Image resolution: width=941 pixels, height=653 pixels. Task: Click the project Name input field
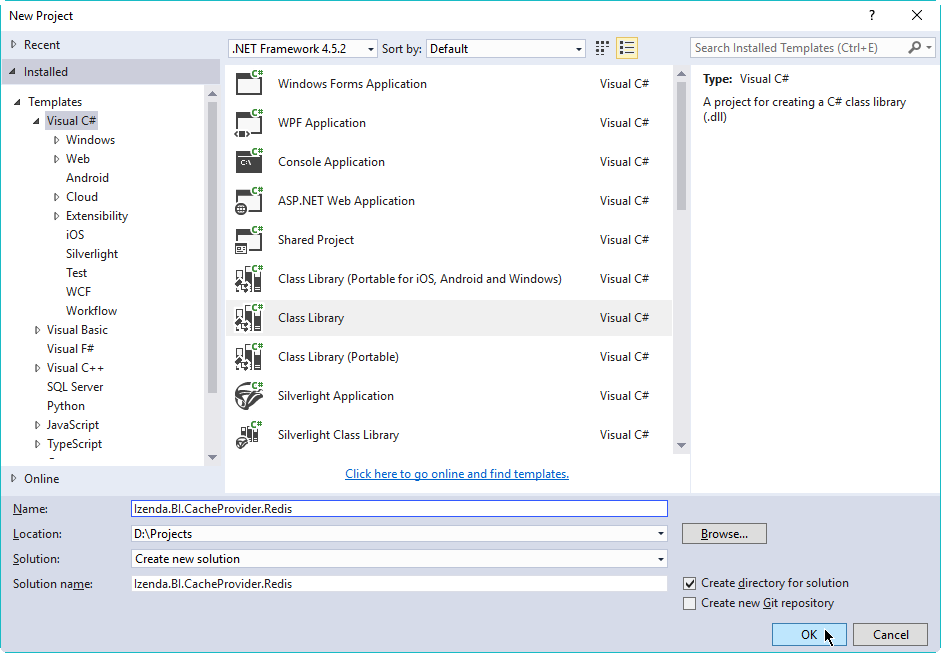click(x=399, y=508)
